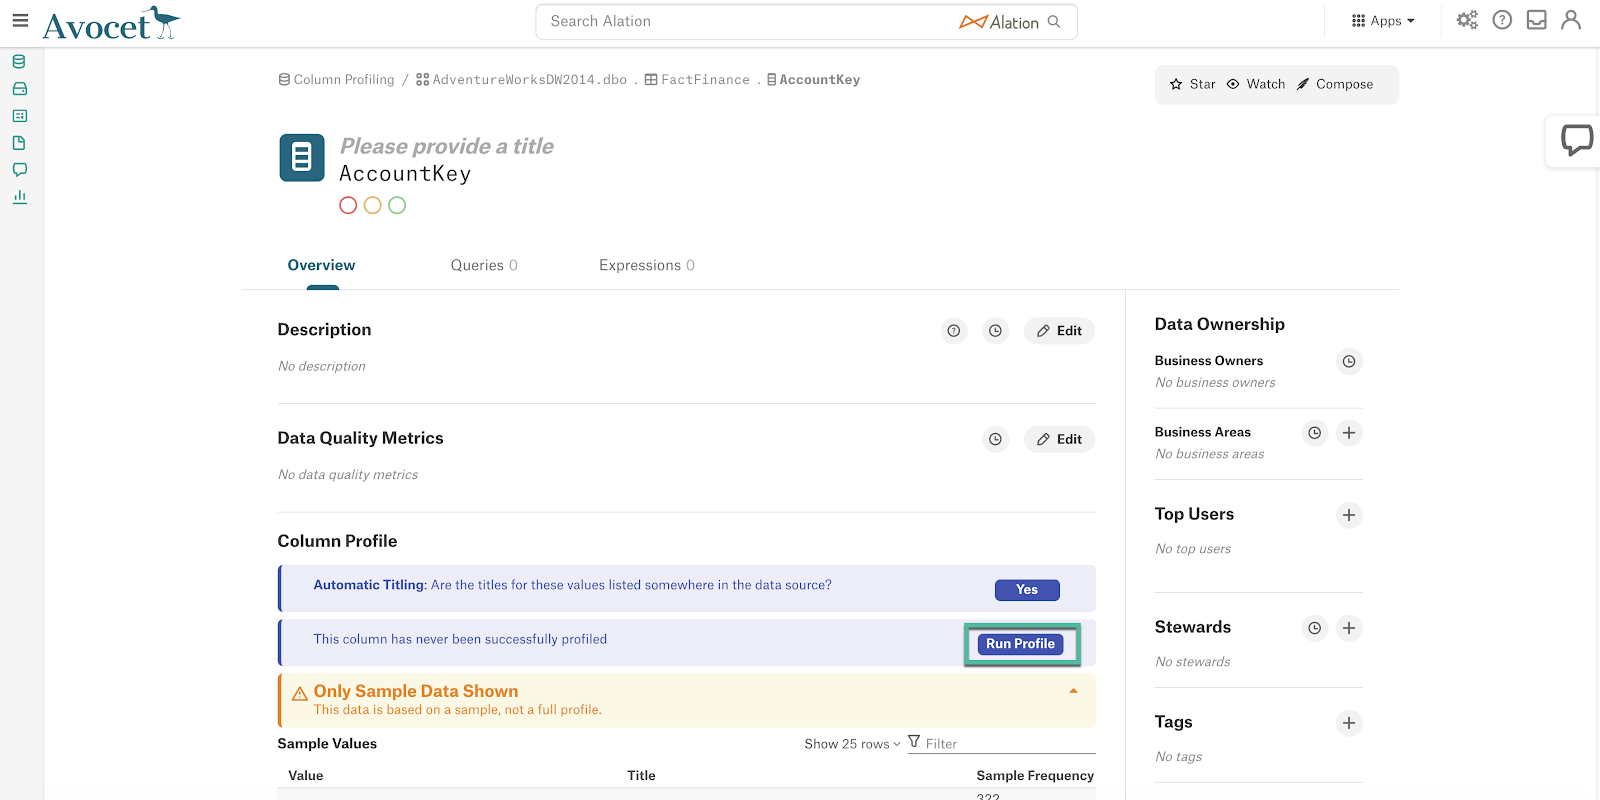This screenshot has height=800, width=1600.
Task: Open the bar chart dashboards icon in sidebar
Action: pyautogui.click(x=19, y=197)
